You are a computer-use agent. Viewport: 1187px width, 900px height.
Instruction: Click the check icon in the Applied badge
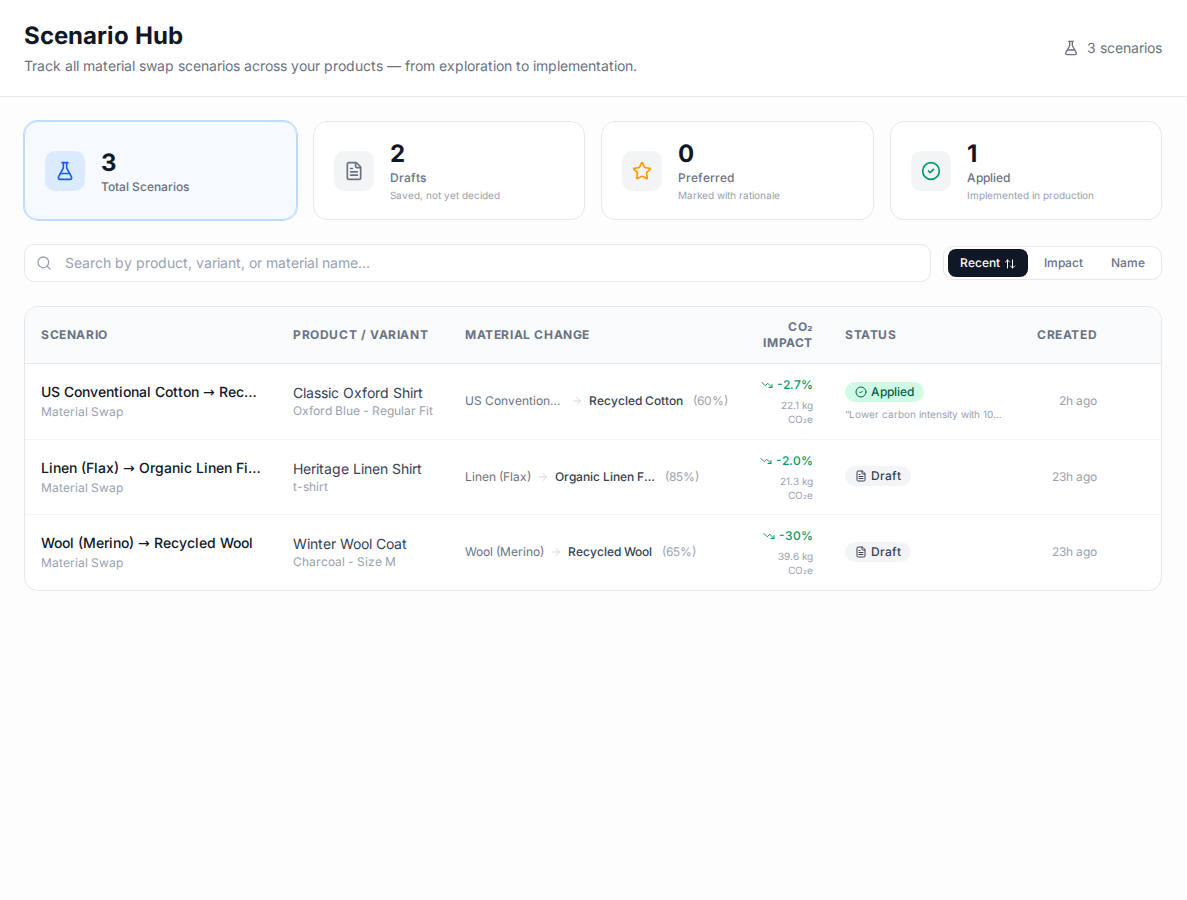point(861,392)
